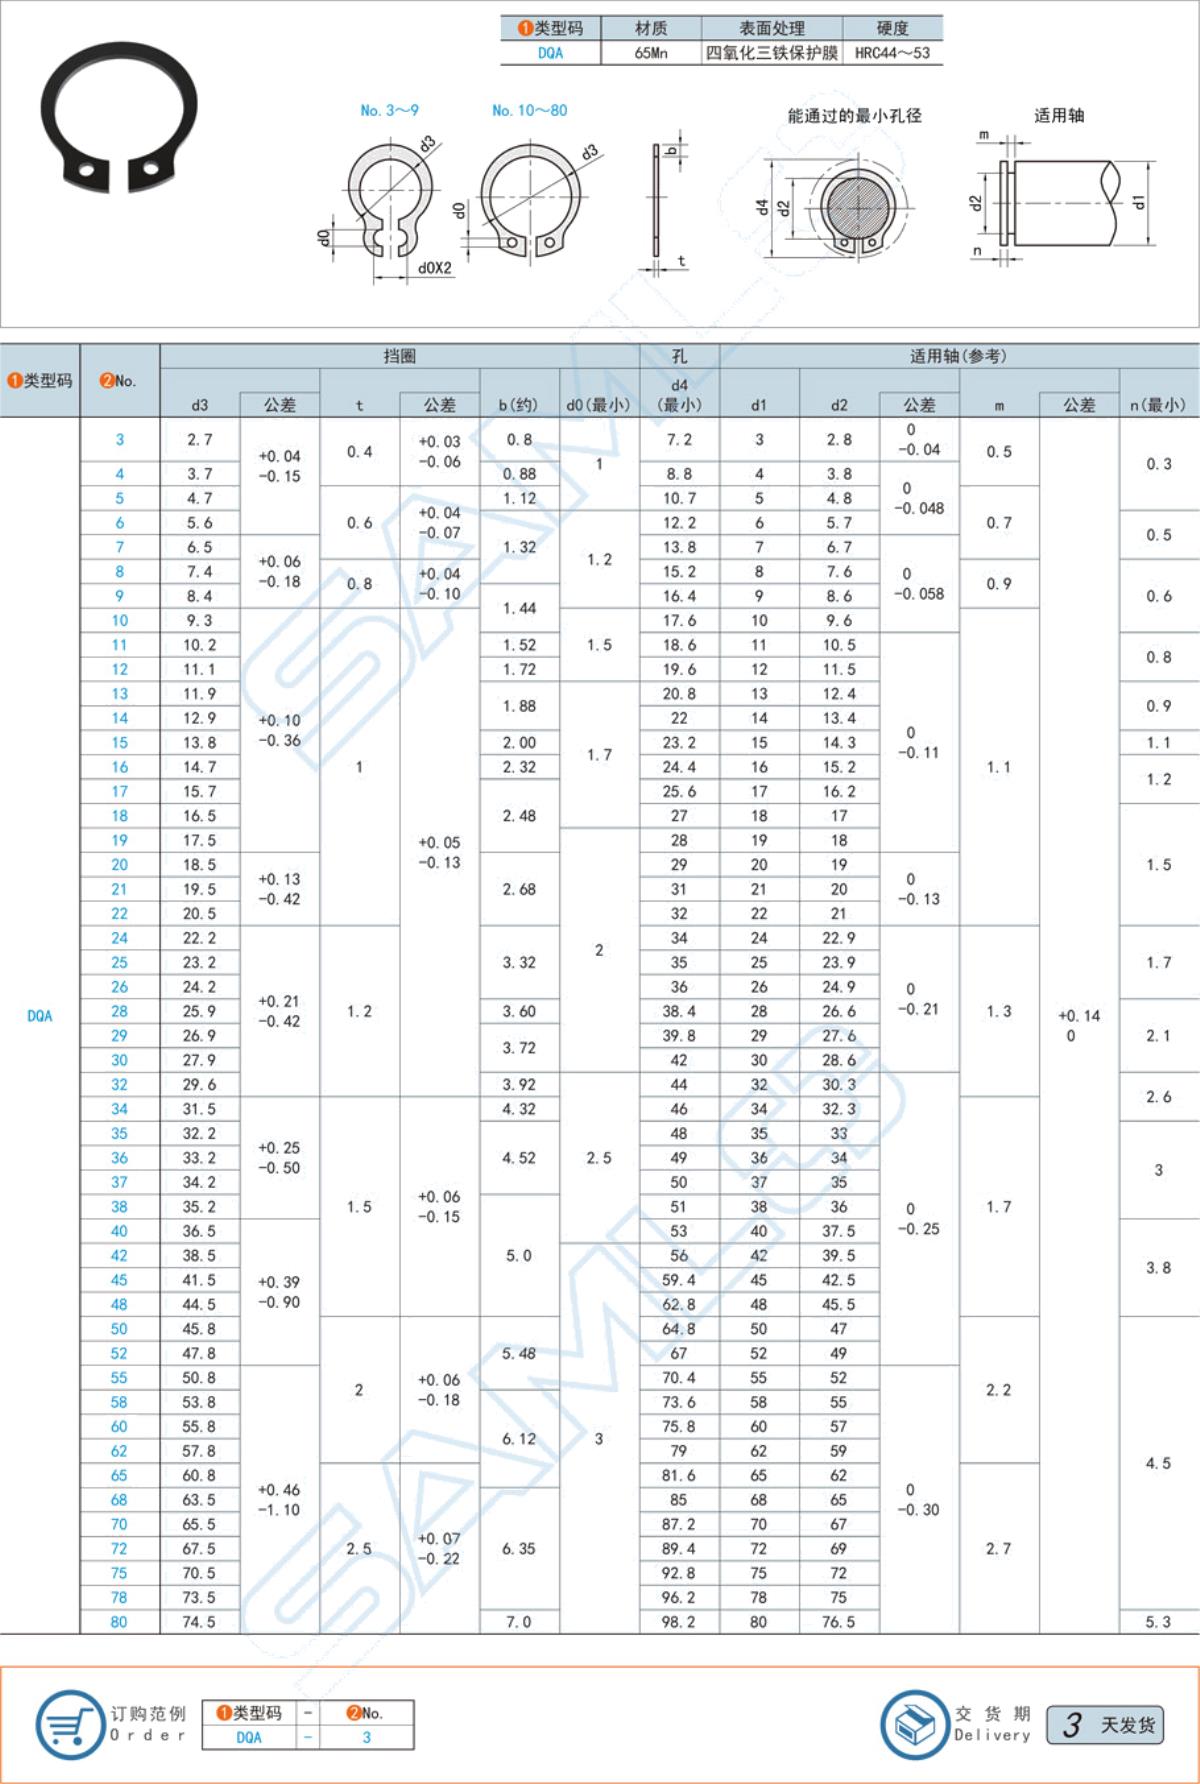Screen dimensions: 1200x1784
Task: Select the d2 value "76.5"
Action: (839, 1622)
